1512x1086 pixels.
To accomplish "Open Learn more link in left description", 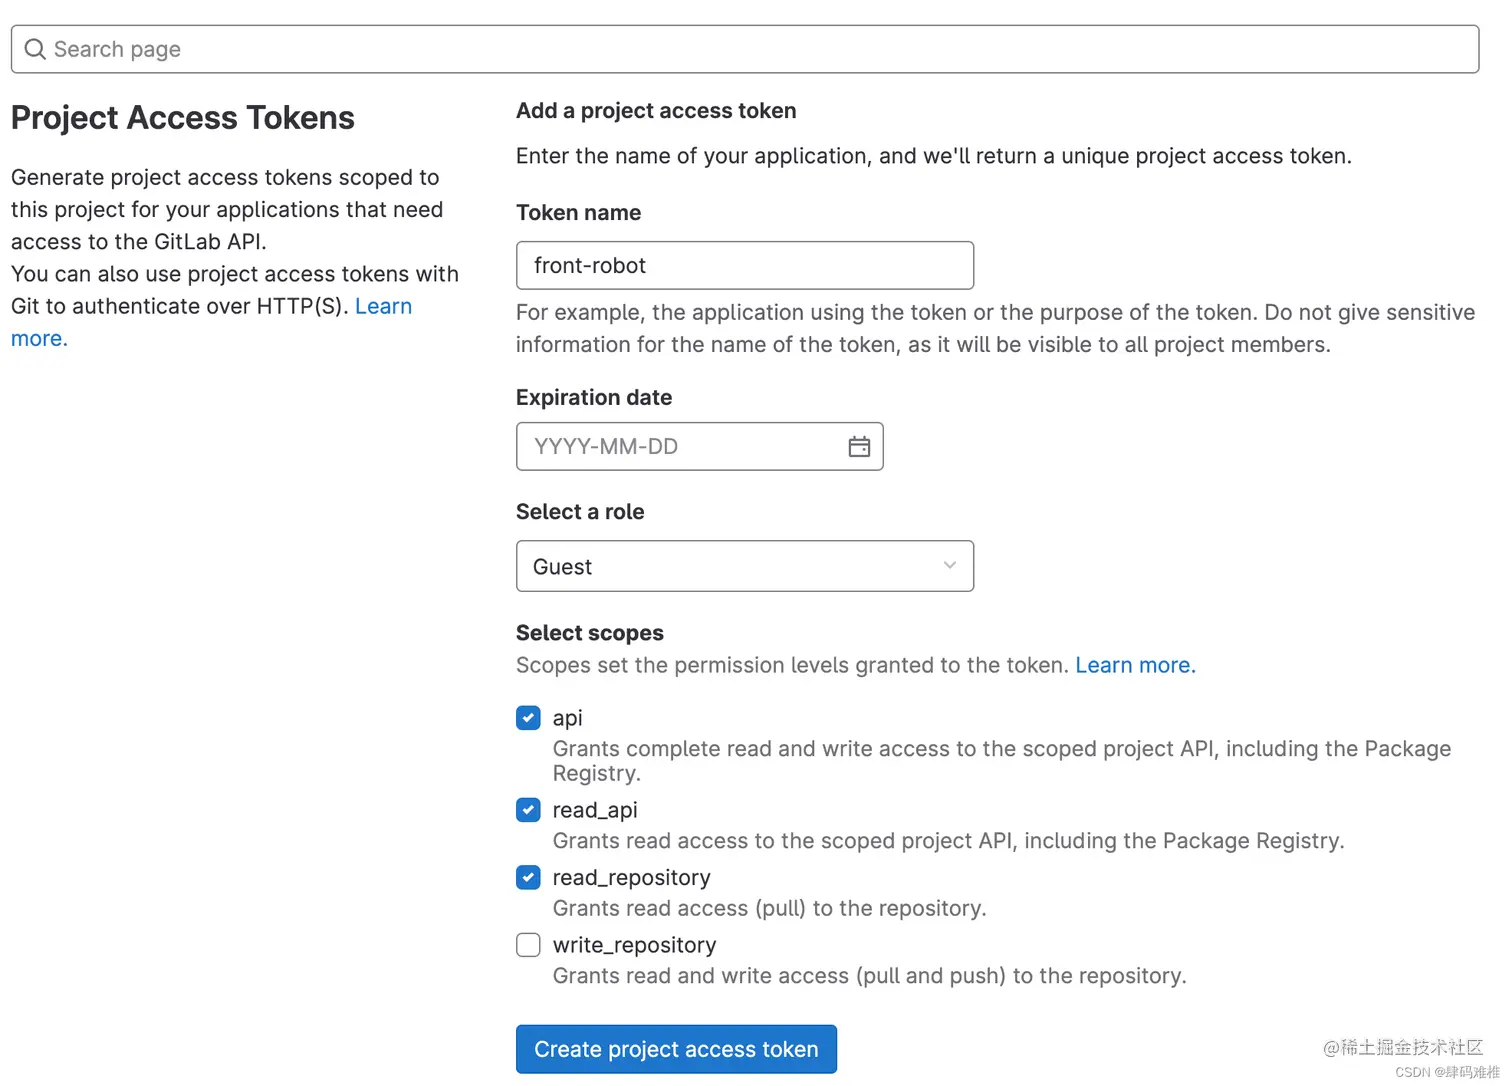I will click(x=383, y=306).
